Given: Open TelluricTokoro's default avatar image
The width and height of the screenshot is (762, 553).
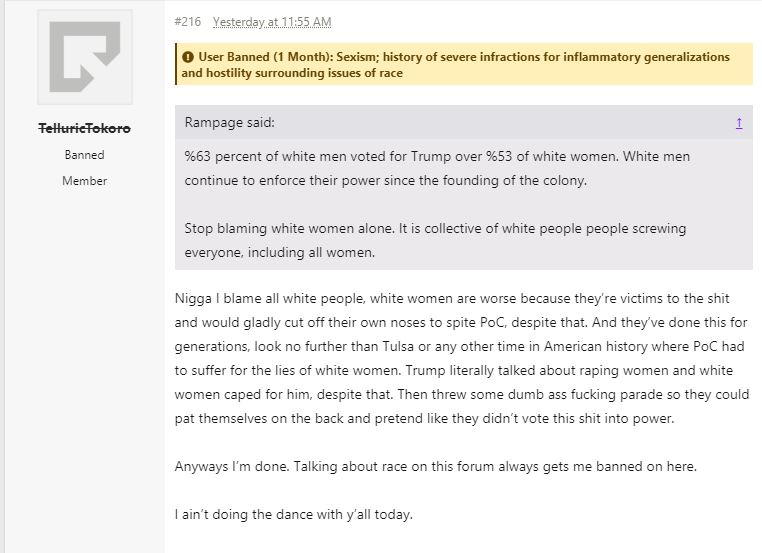Looking at the screenshot, I should [85, 57].
